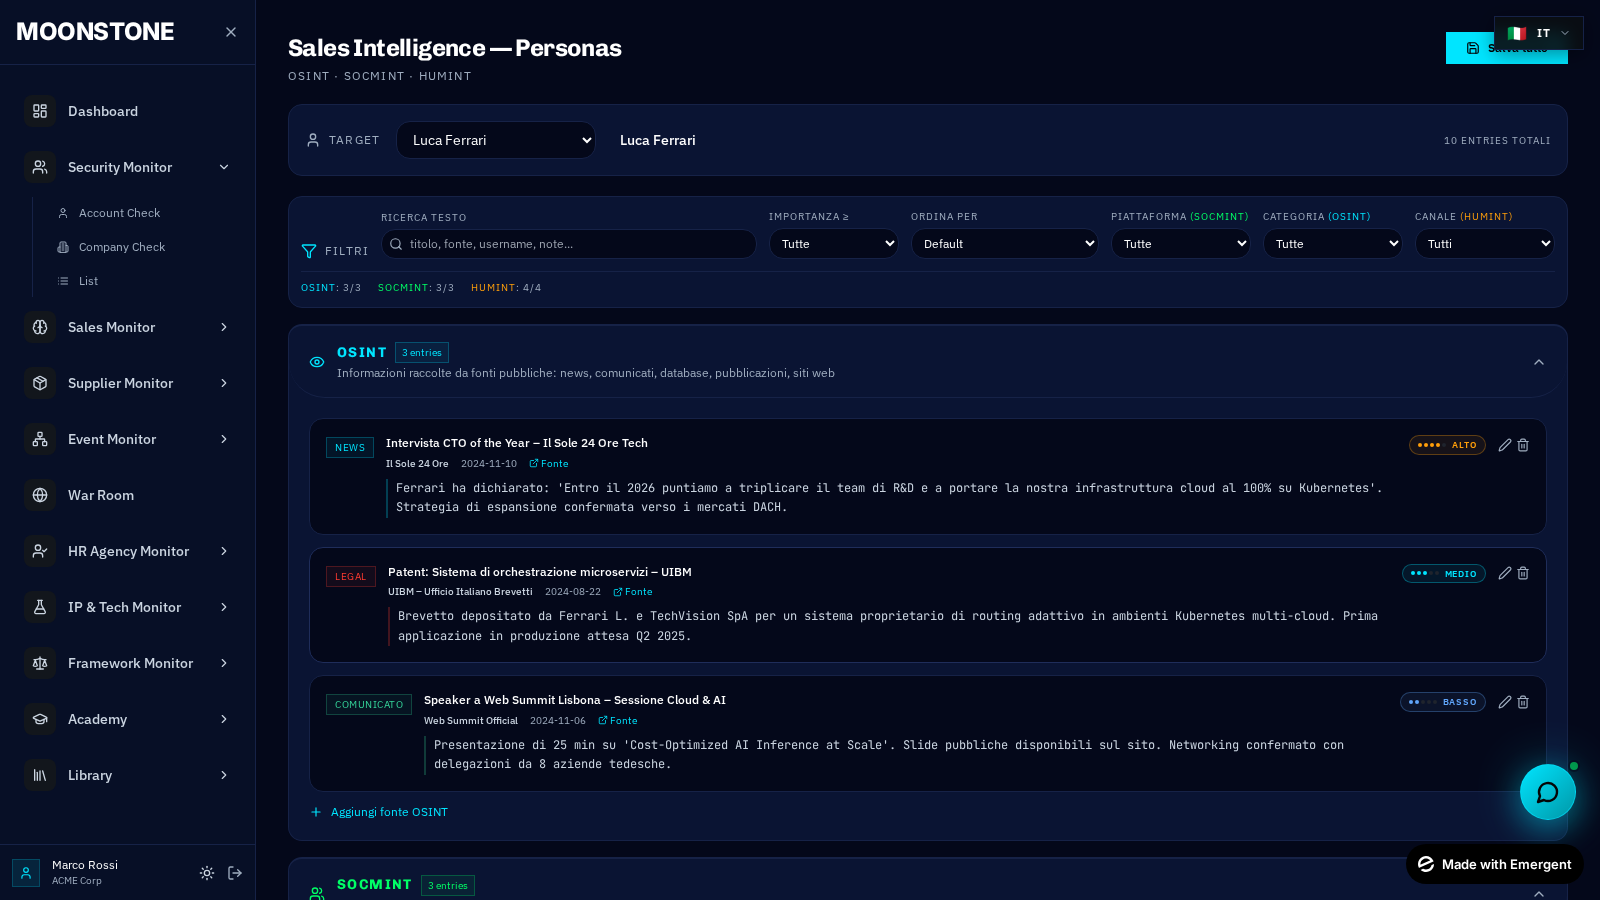Click the ALTO importance badge
1600x900 pixels.
click(x=1447, y=445)
